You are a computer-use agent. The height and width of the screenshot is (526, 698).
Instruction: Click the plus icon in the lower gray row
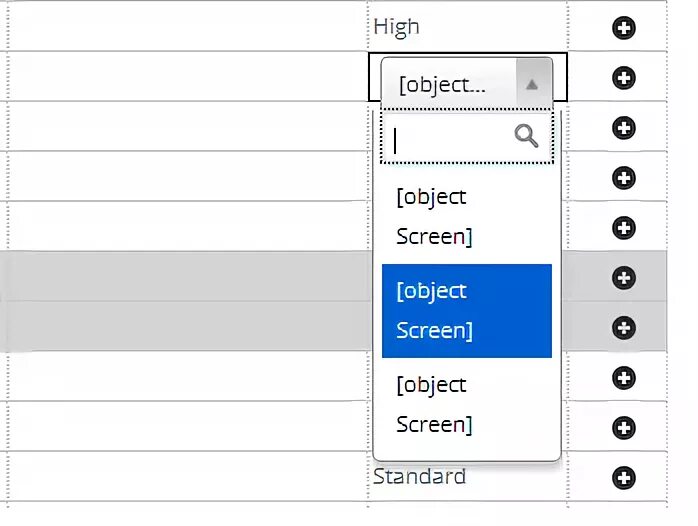point(623,327)
